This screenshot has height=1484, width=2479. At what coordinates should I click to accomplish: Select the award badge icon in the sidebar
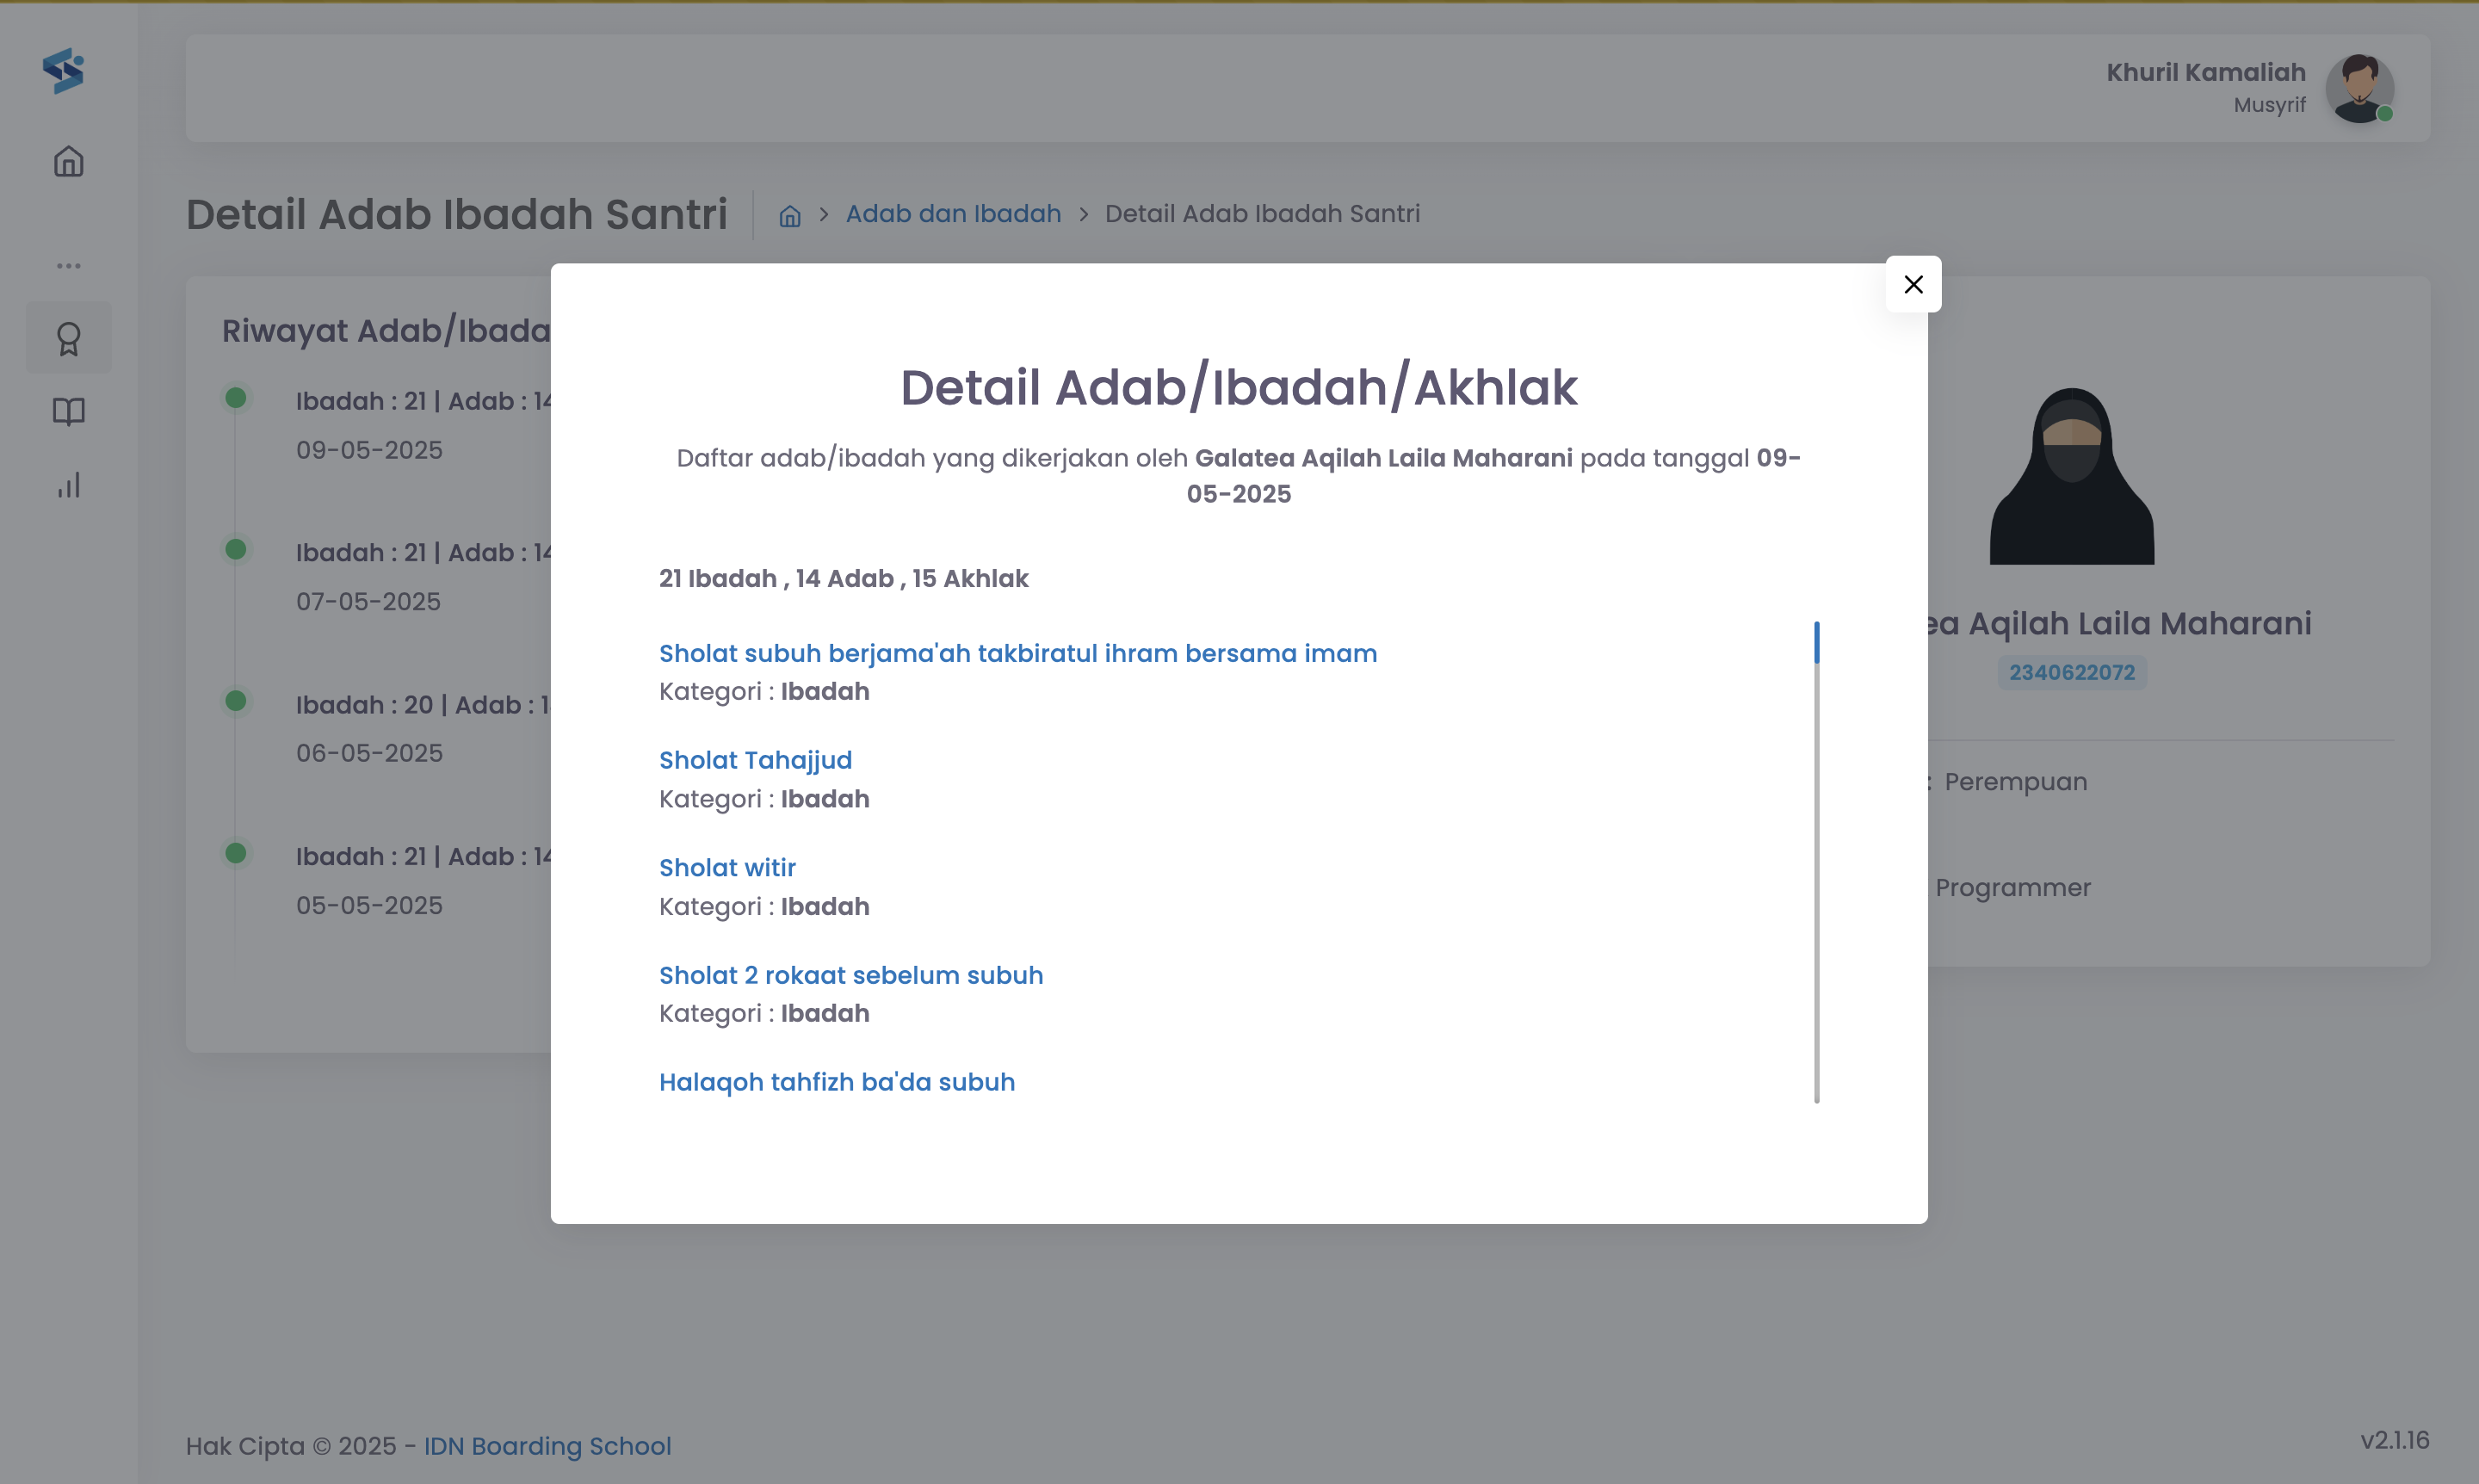[x=68, y=338]
